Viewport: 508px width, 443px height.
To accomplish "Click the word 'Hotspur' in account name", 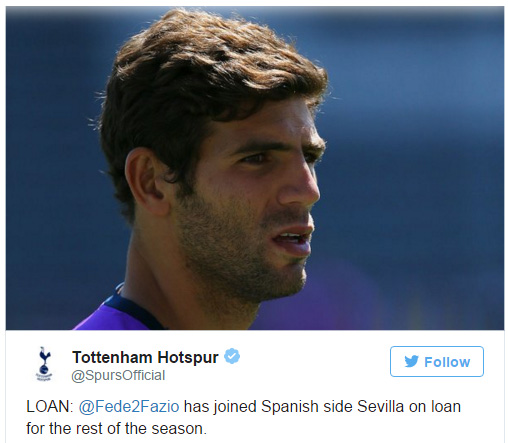I will (188, 357).
